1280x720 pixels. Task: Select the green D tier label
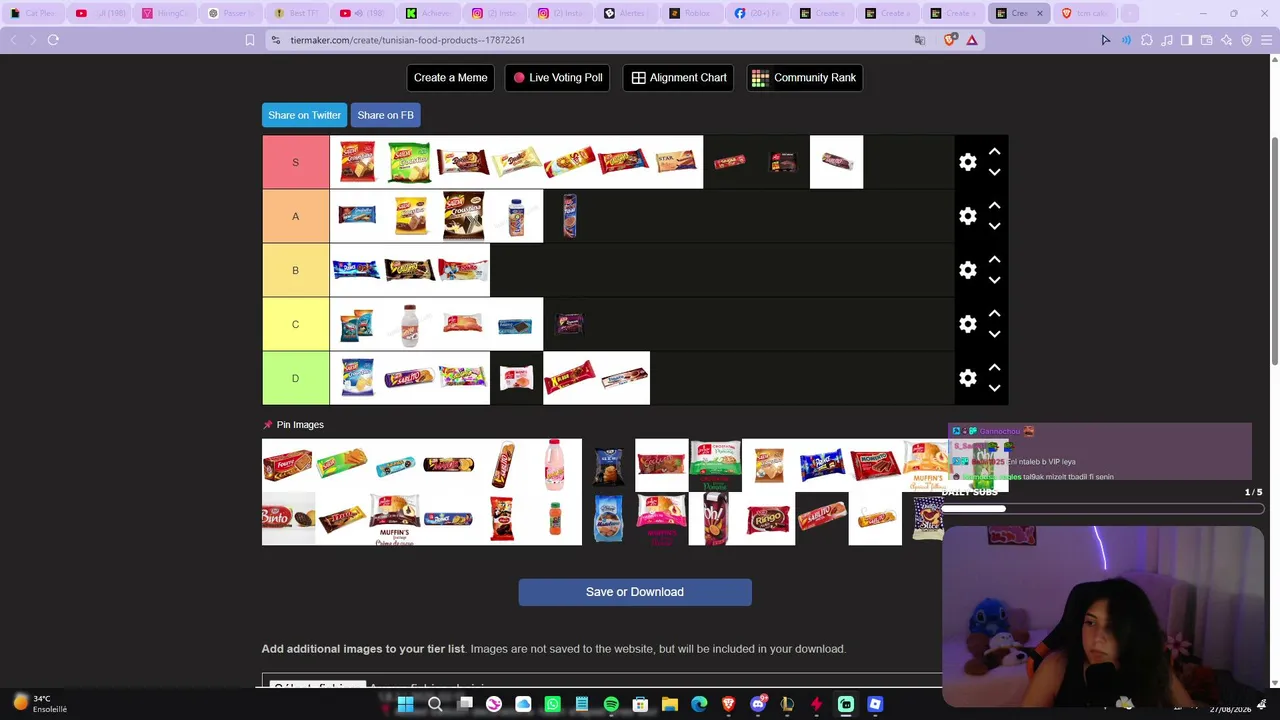point(295,378)
